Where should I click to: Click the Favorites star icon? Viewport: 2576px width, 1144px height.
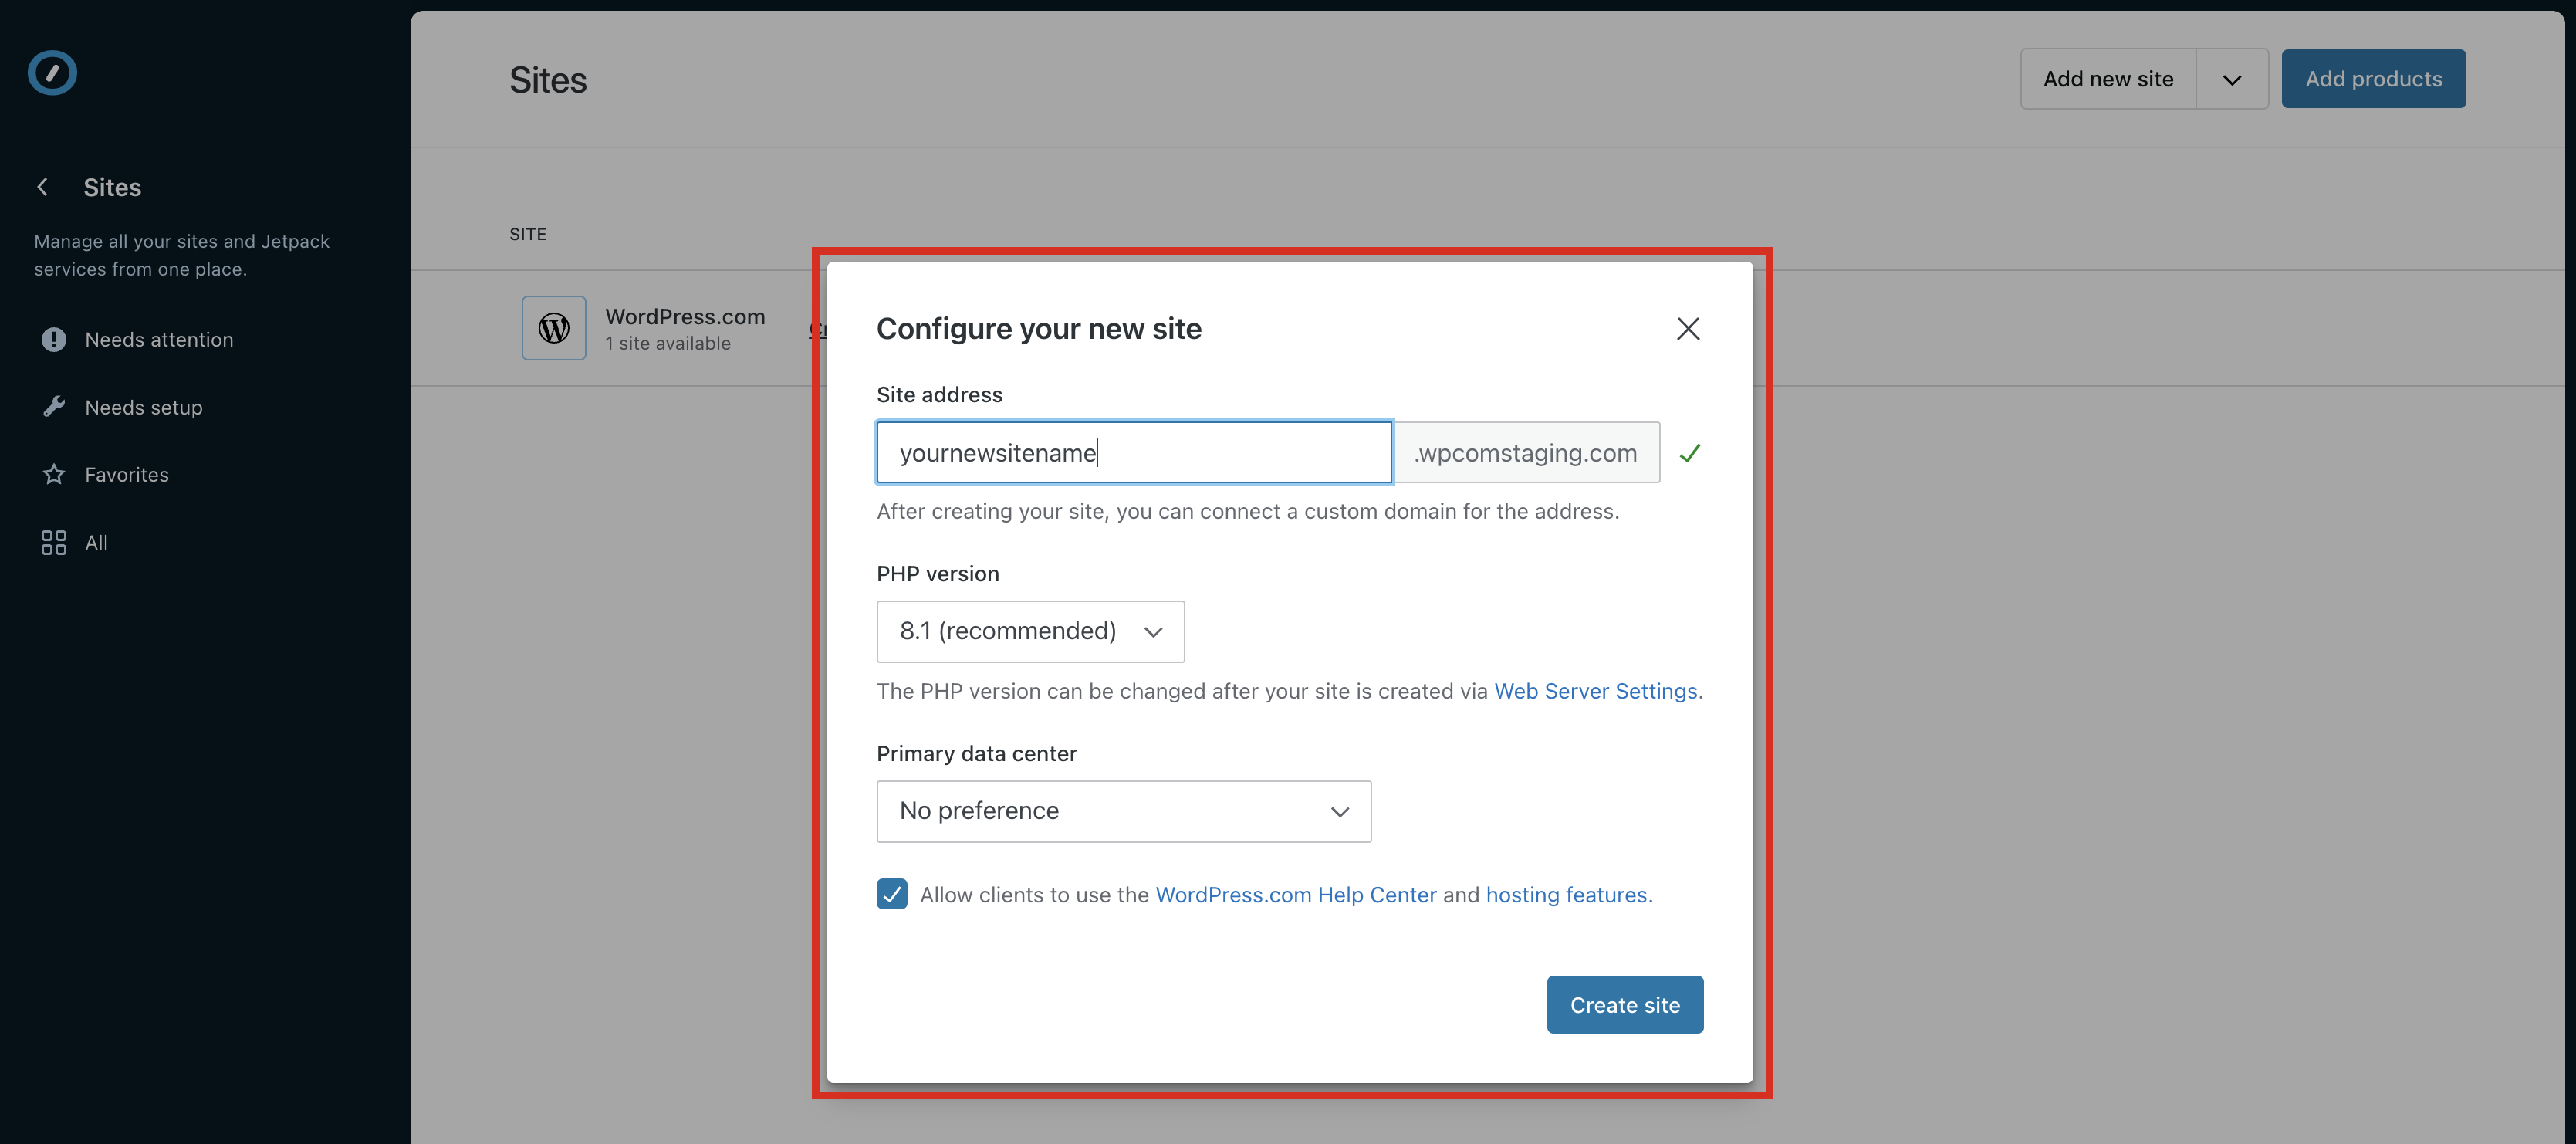tap(53, 474)
